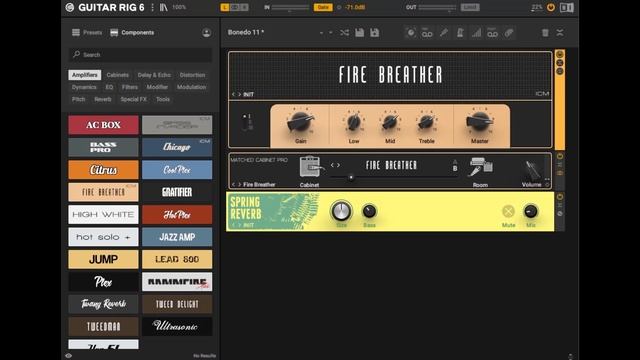Choose Filters category tag
640x360 pixels.
coord(130,87)
